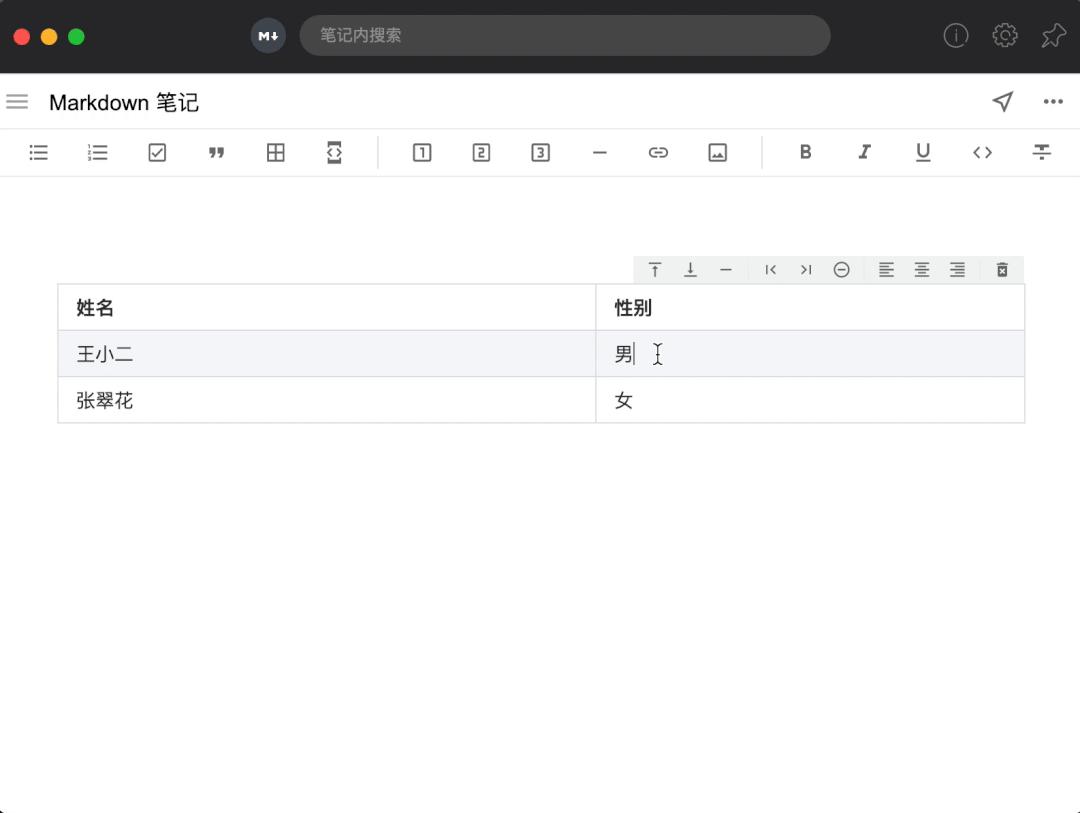The image size is (1080, 813).
Task: Center align the table column
Action: click(x=921, y=270)
